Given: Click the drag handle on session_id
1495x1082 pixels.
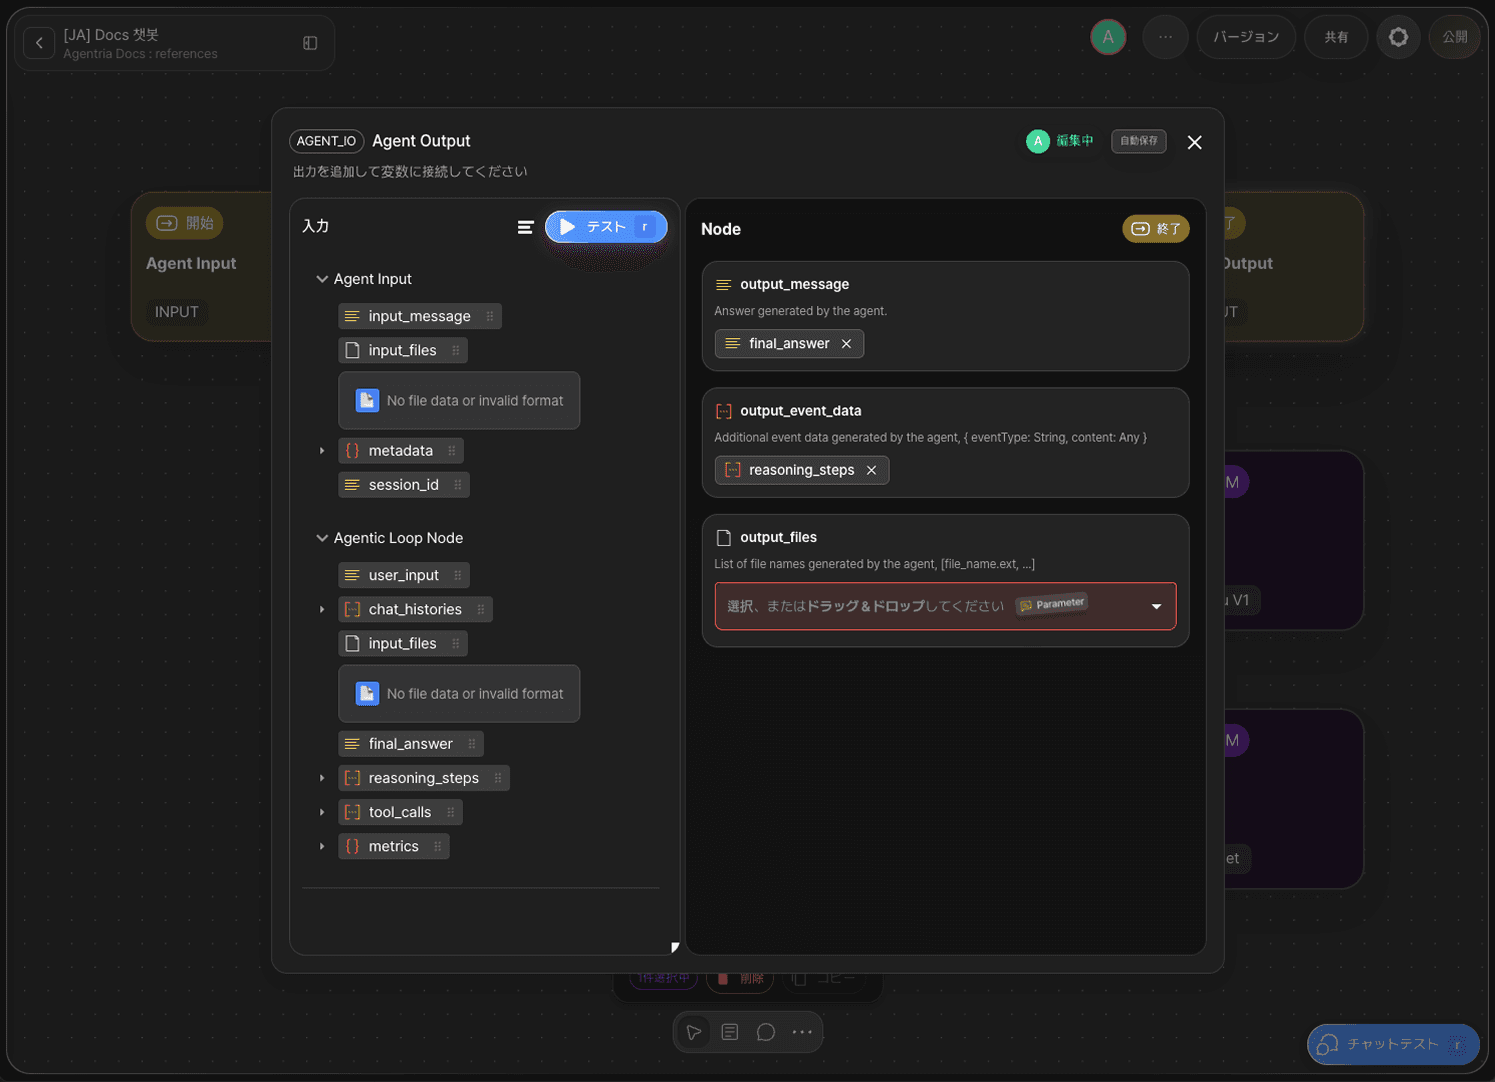Looking at the screenshot, I should 457,485.
